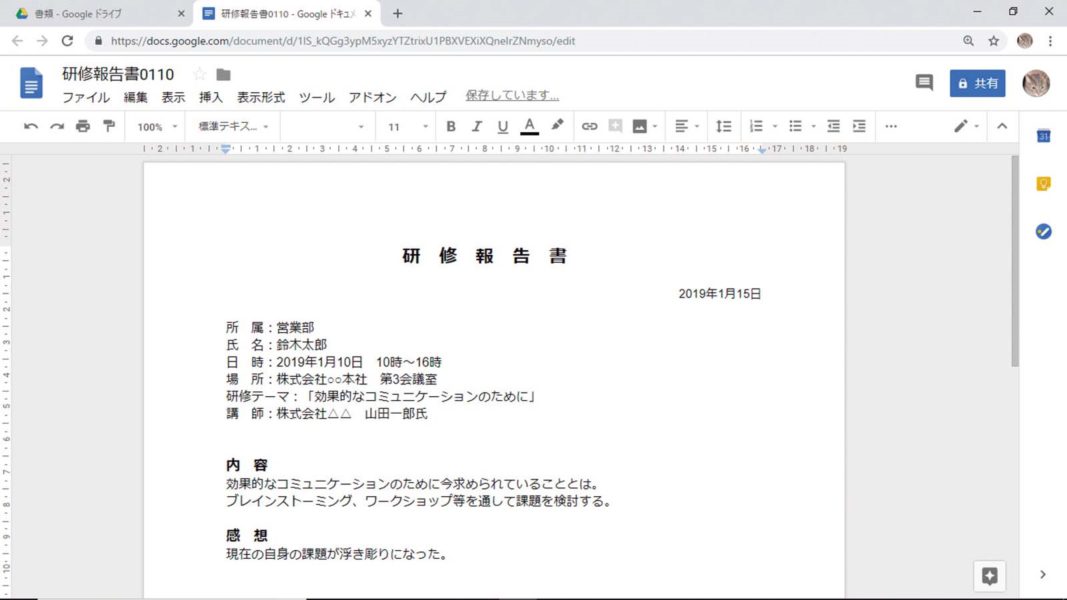Open line spacing options

[x=723, y=127]
